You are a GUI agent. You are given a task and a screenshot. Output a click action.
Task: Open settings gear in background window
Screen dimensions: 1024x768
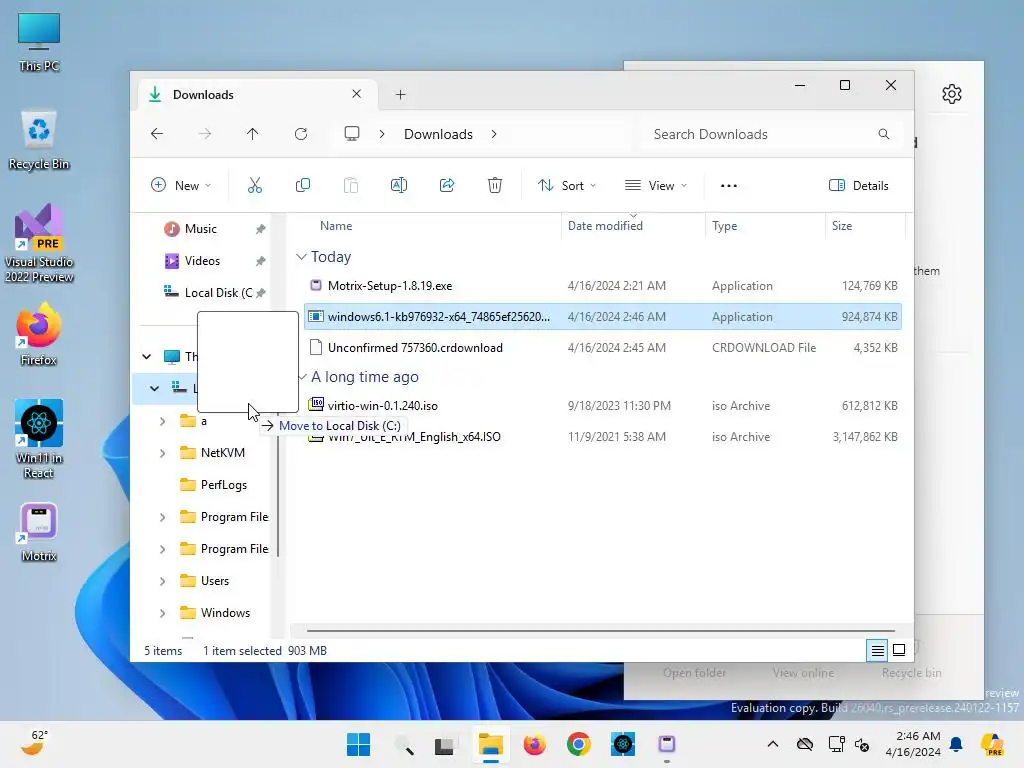coord(952,94)
